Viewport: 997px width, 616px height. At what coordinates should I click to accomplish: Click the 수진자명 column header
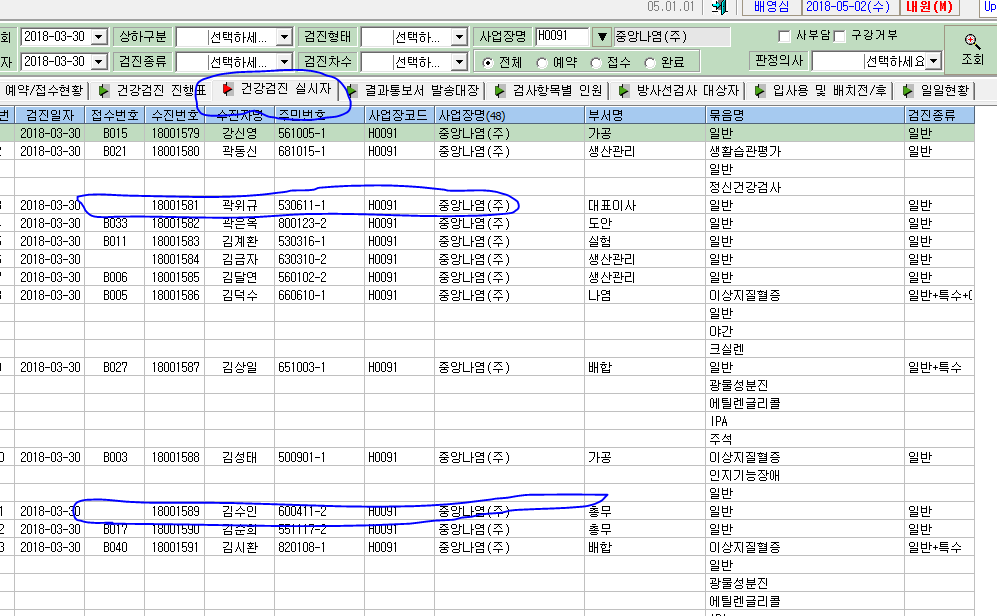pyautogui.click(x=239, y=115)
